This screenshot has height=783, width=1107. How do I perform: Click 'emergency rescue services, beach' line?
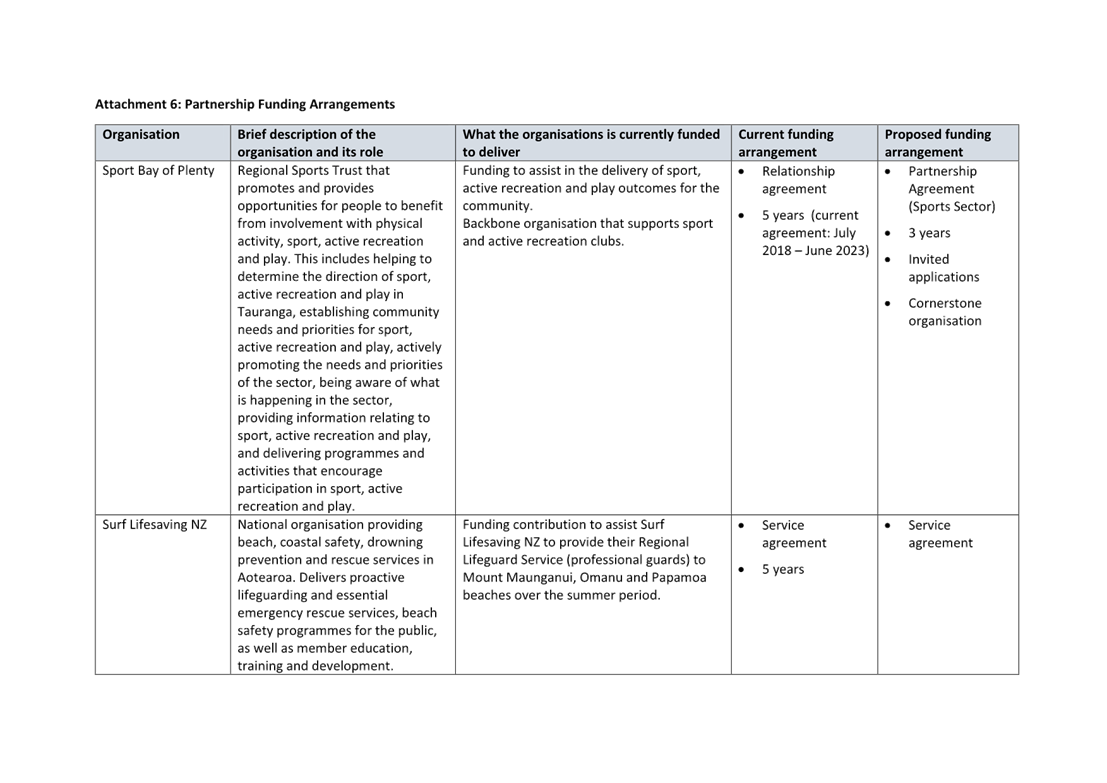coord(337,613)
